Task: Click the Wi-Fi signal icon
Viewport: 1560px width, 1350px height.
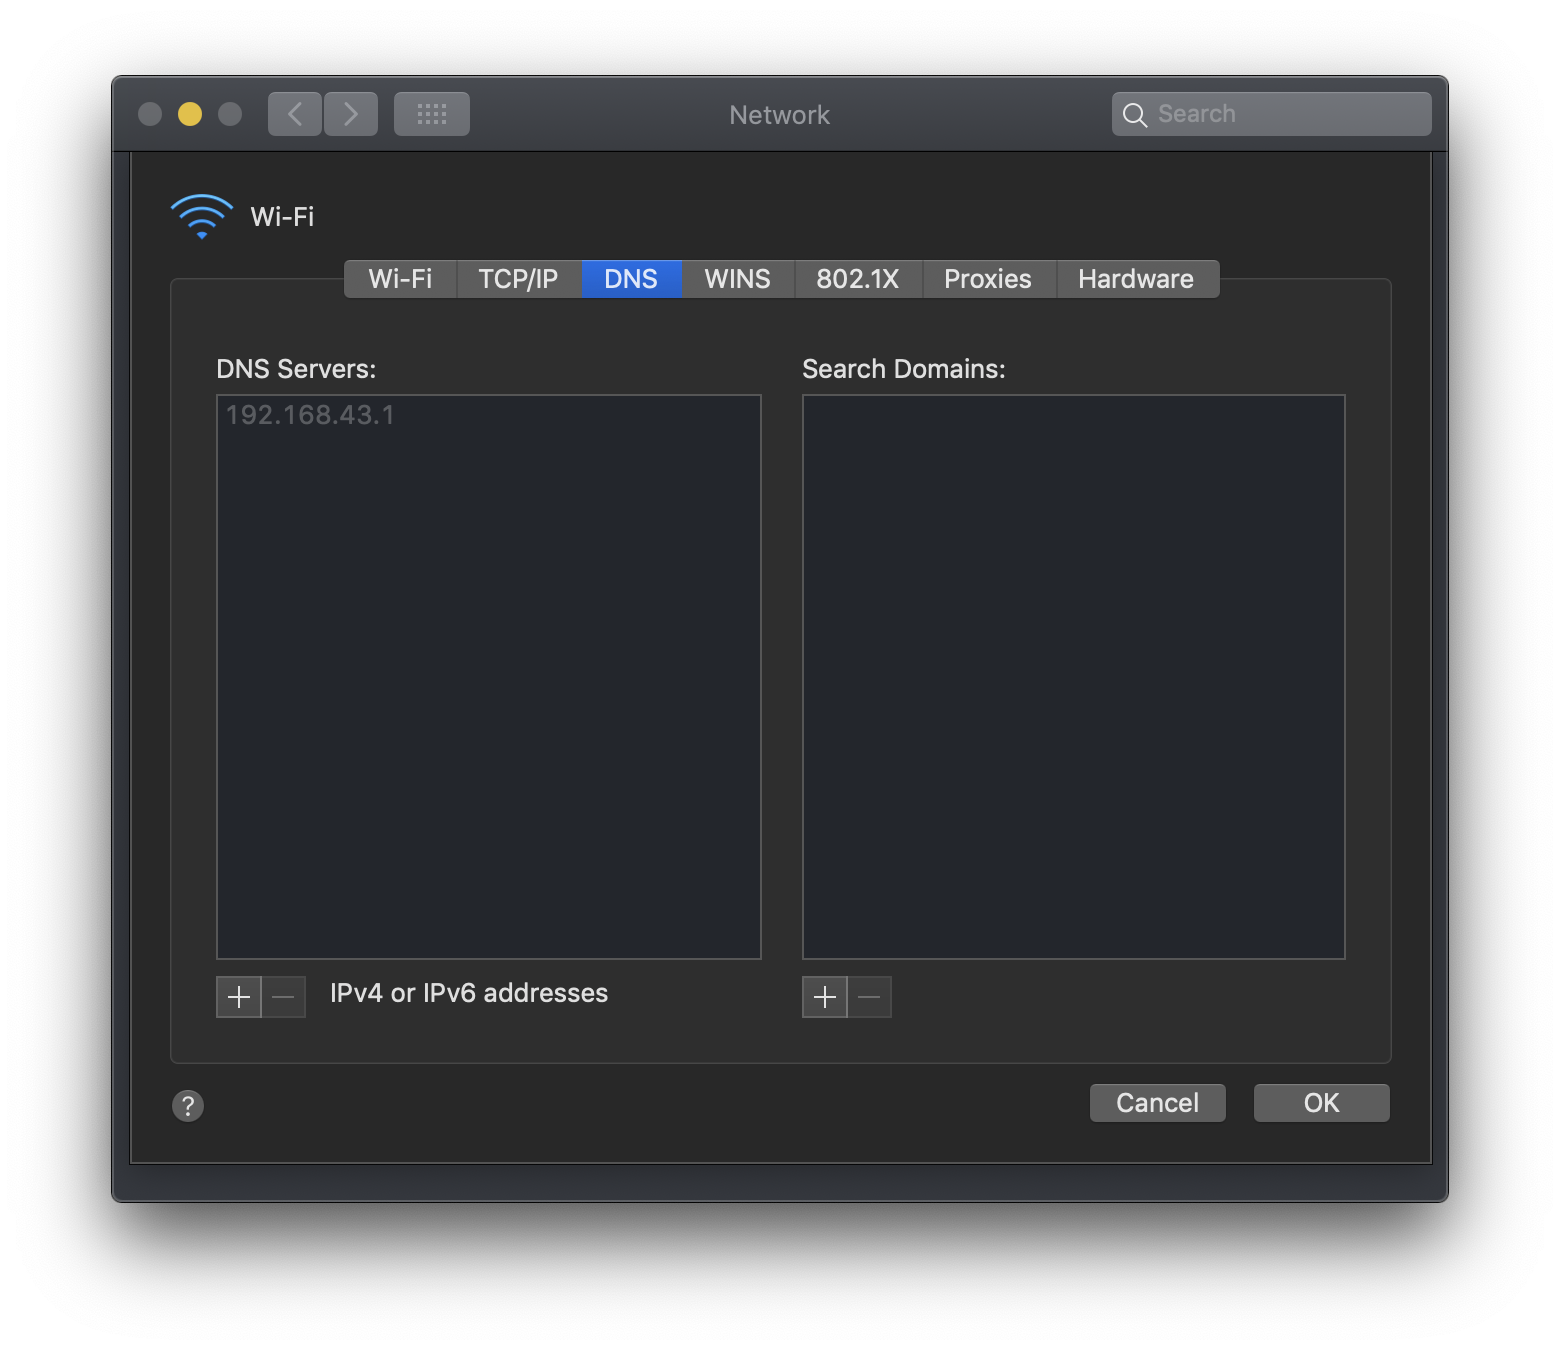Action: 202,216
